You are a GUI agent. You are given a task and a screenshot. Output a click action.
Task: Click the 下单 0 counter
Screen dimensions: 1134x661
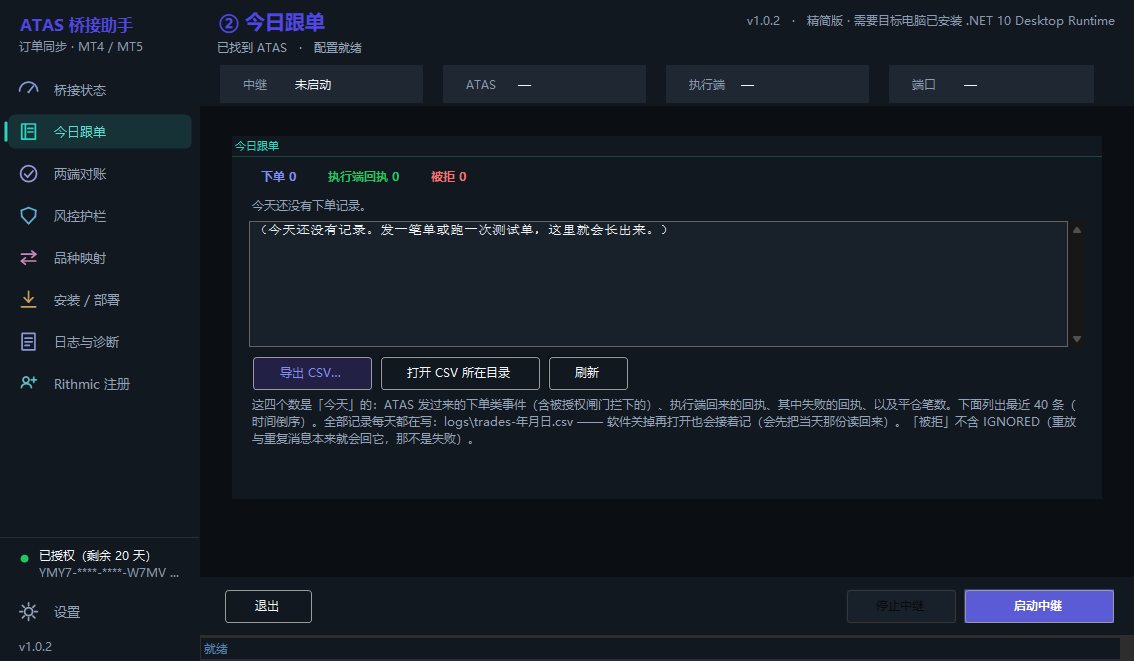tap(278, 176)
